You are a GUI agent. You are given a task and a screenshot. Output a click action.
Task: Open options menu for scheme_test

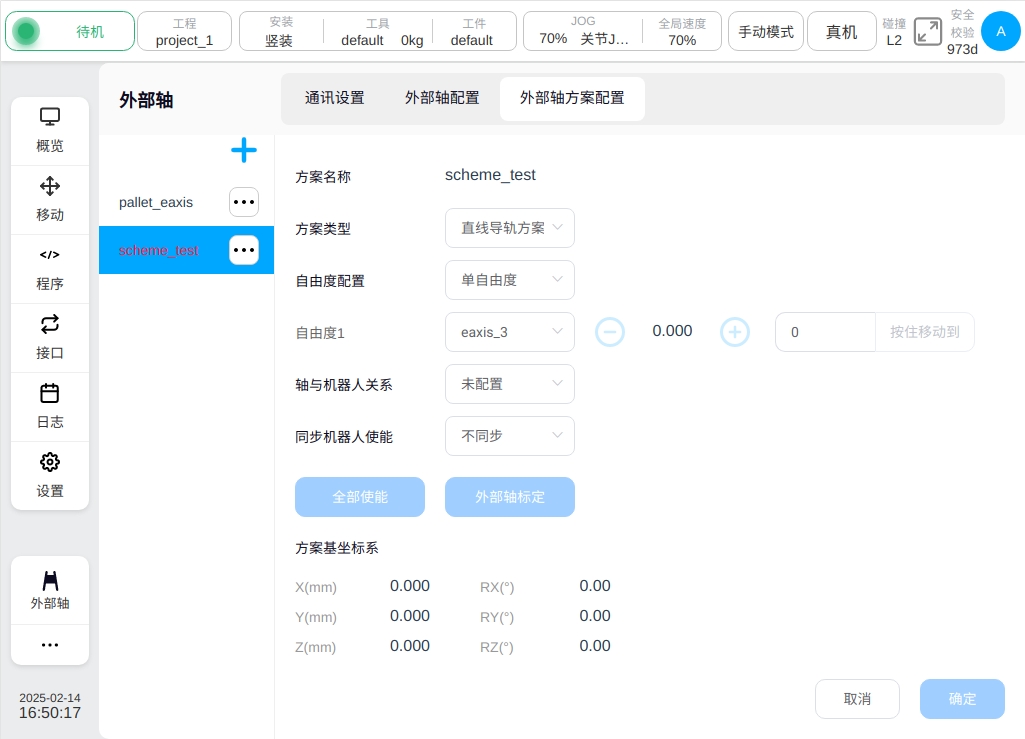(x=244, y=250)
